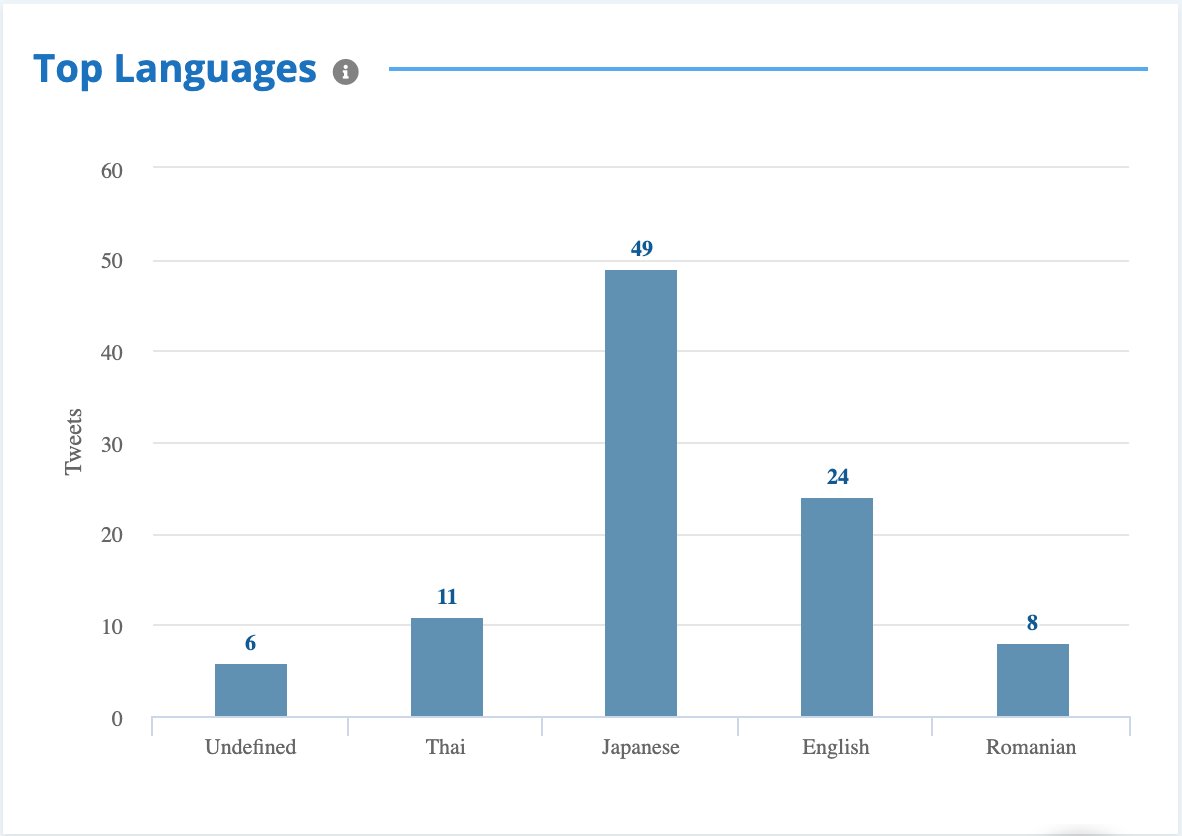Click the info icon beside Top Languages
Viewport: 1182px width, 836px height.
click(345, 72)
